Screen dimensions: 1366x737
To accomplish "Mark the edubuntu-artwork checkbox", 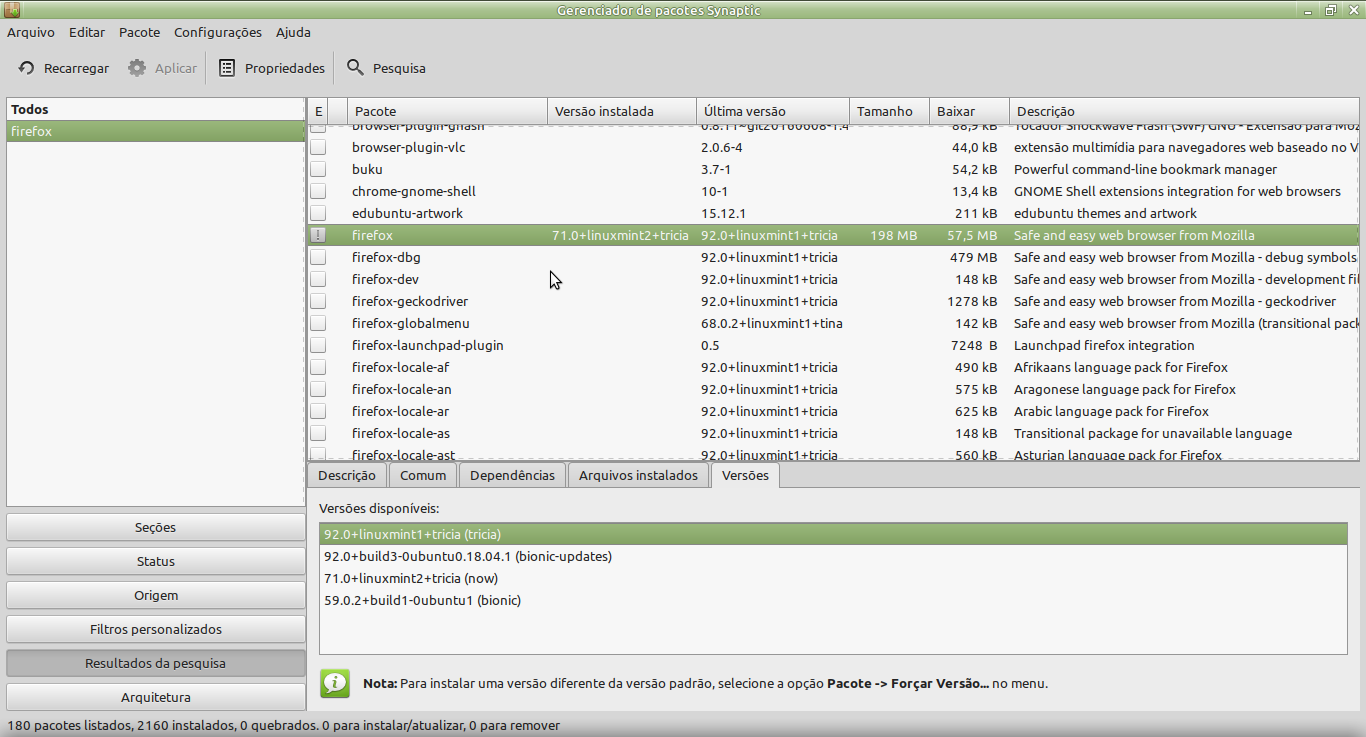I will point(318,213).
